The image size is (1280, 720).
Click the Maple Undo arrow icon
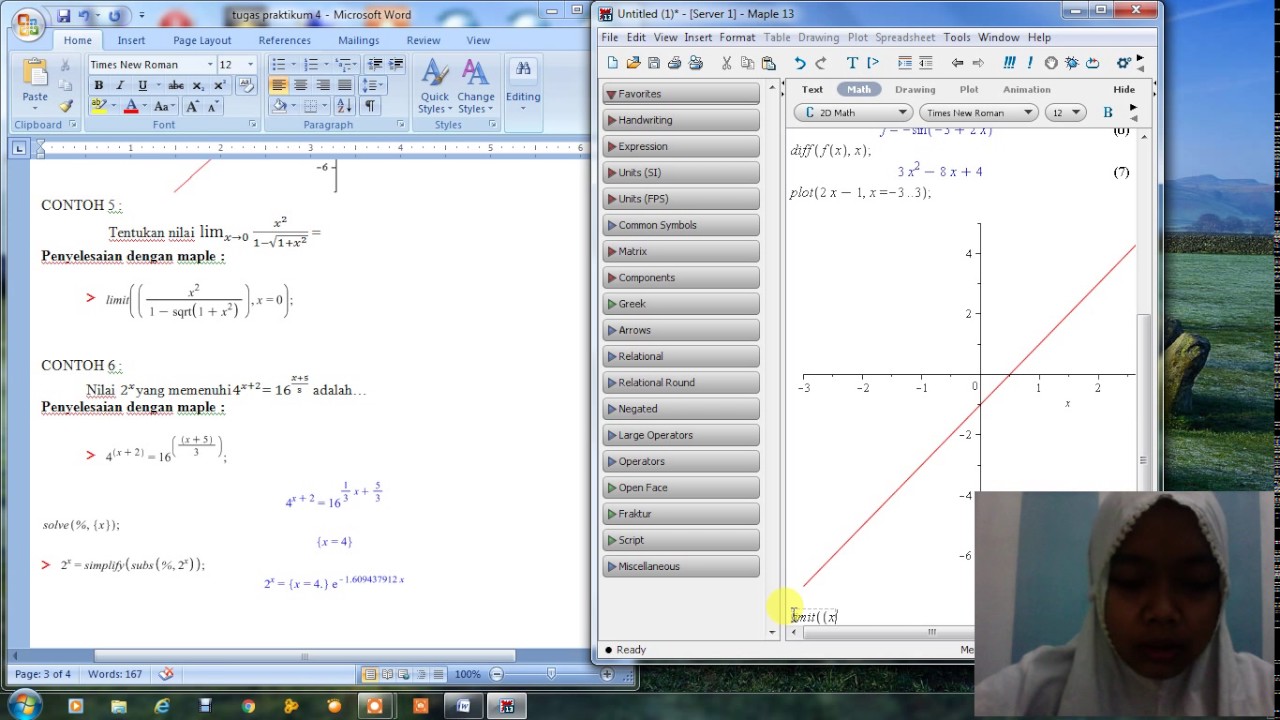(x=799, y=63)
